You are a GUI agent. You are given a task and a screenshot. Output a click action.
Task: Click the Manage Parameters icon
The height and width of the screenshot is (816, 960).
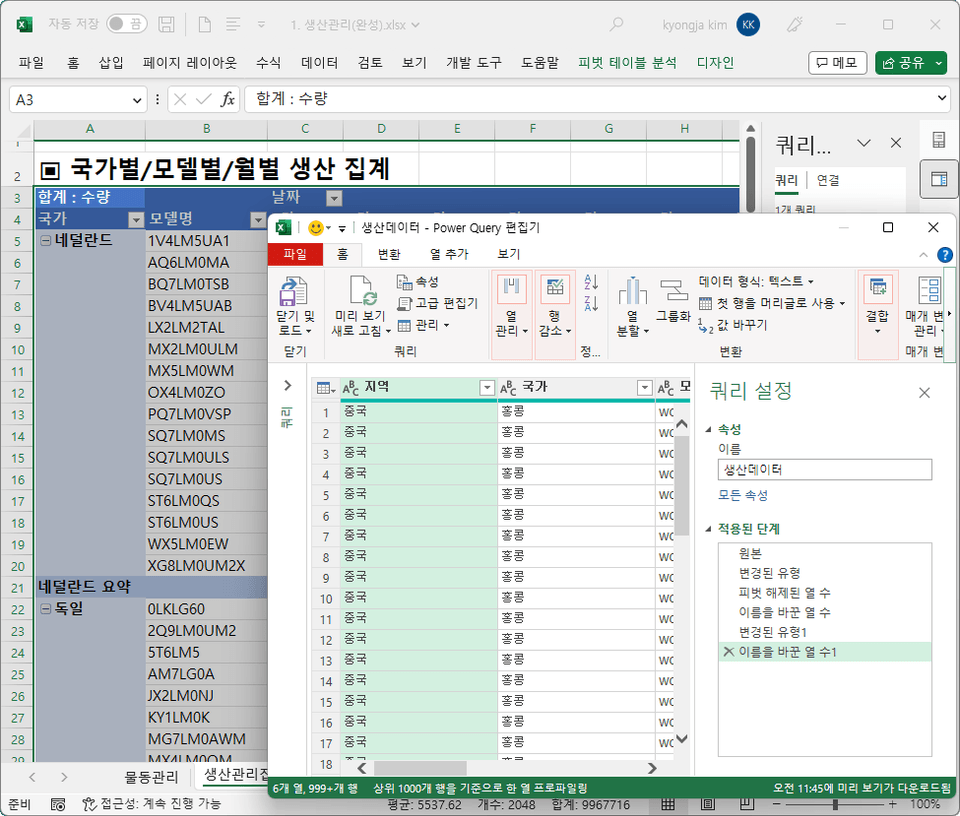(929, 290)
